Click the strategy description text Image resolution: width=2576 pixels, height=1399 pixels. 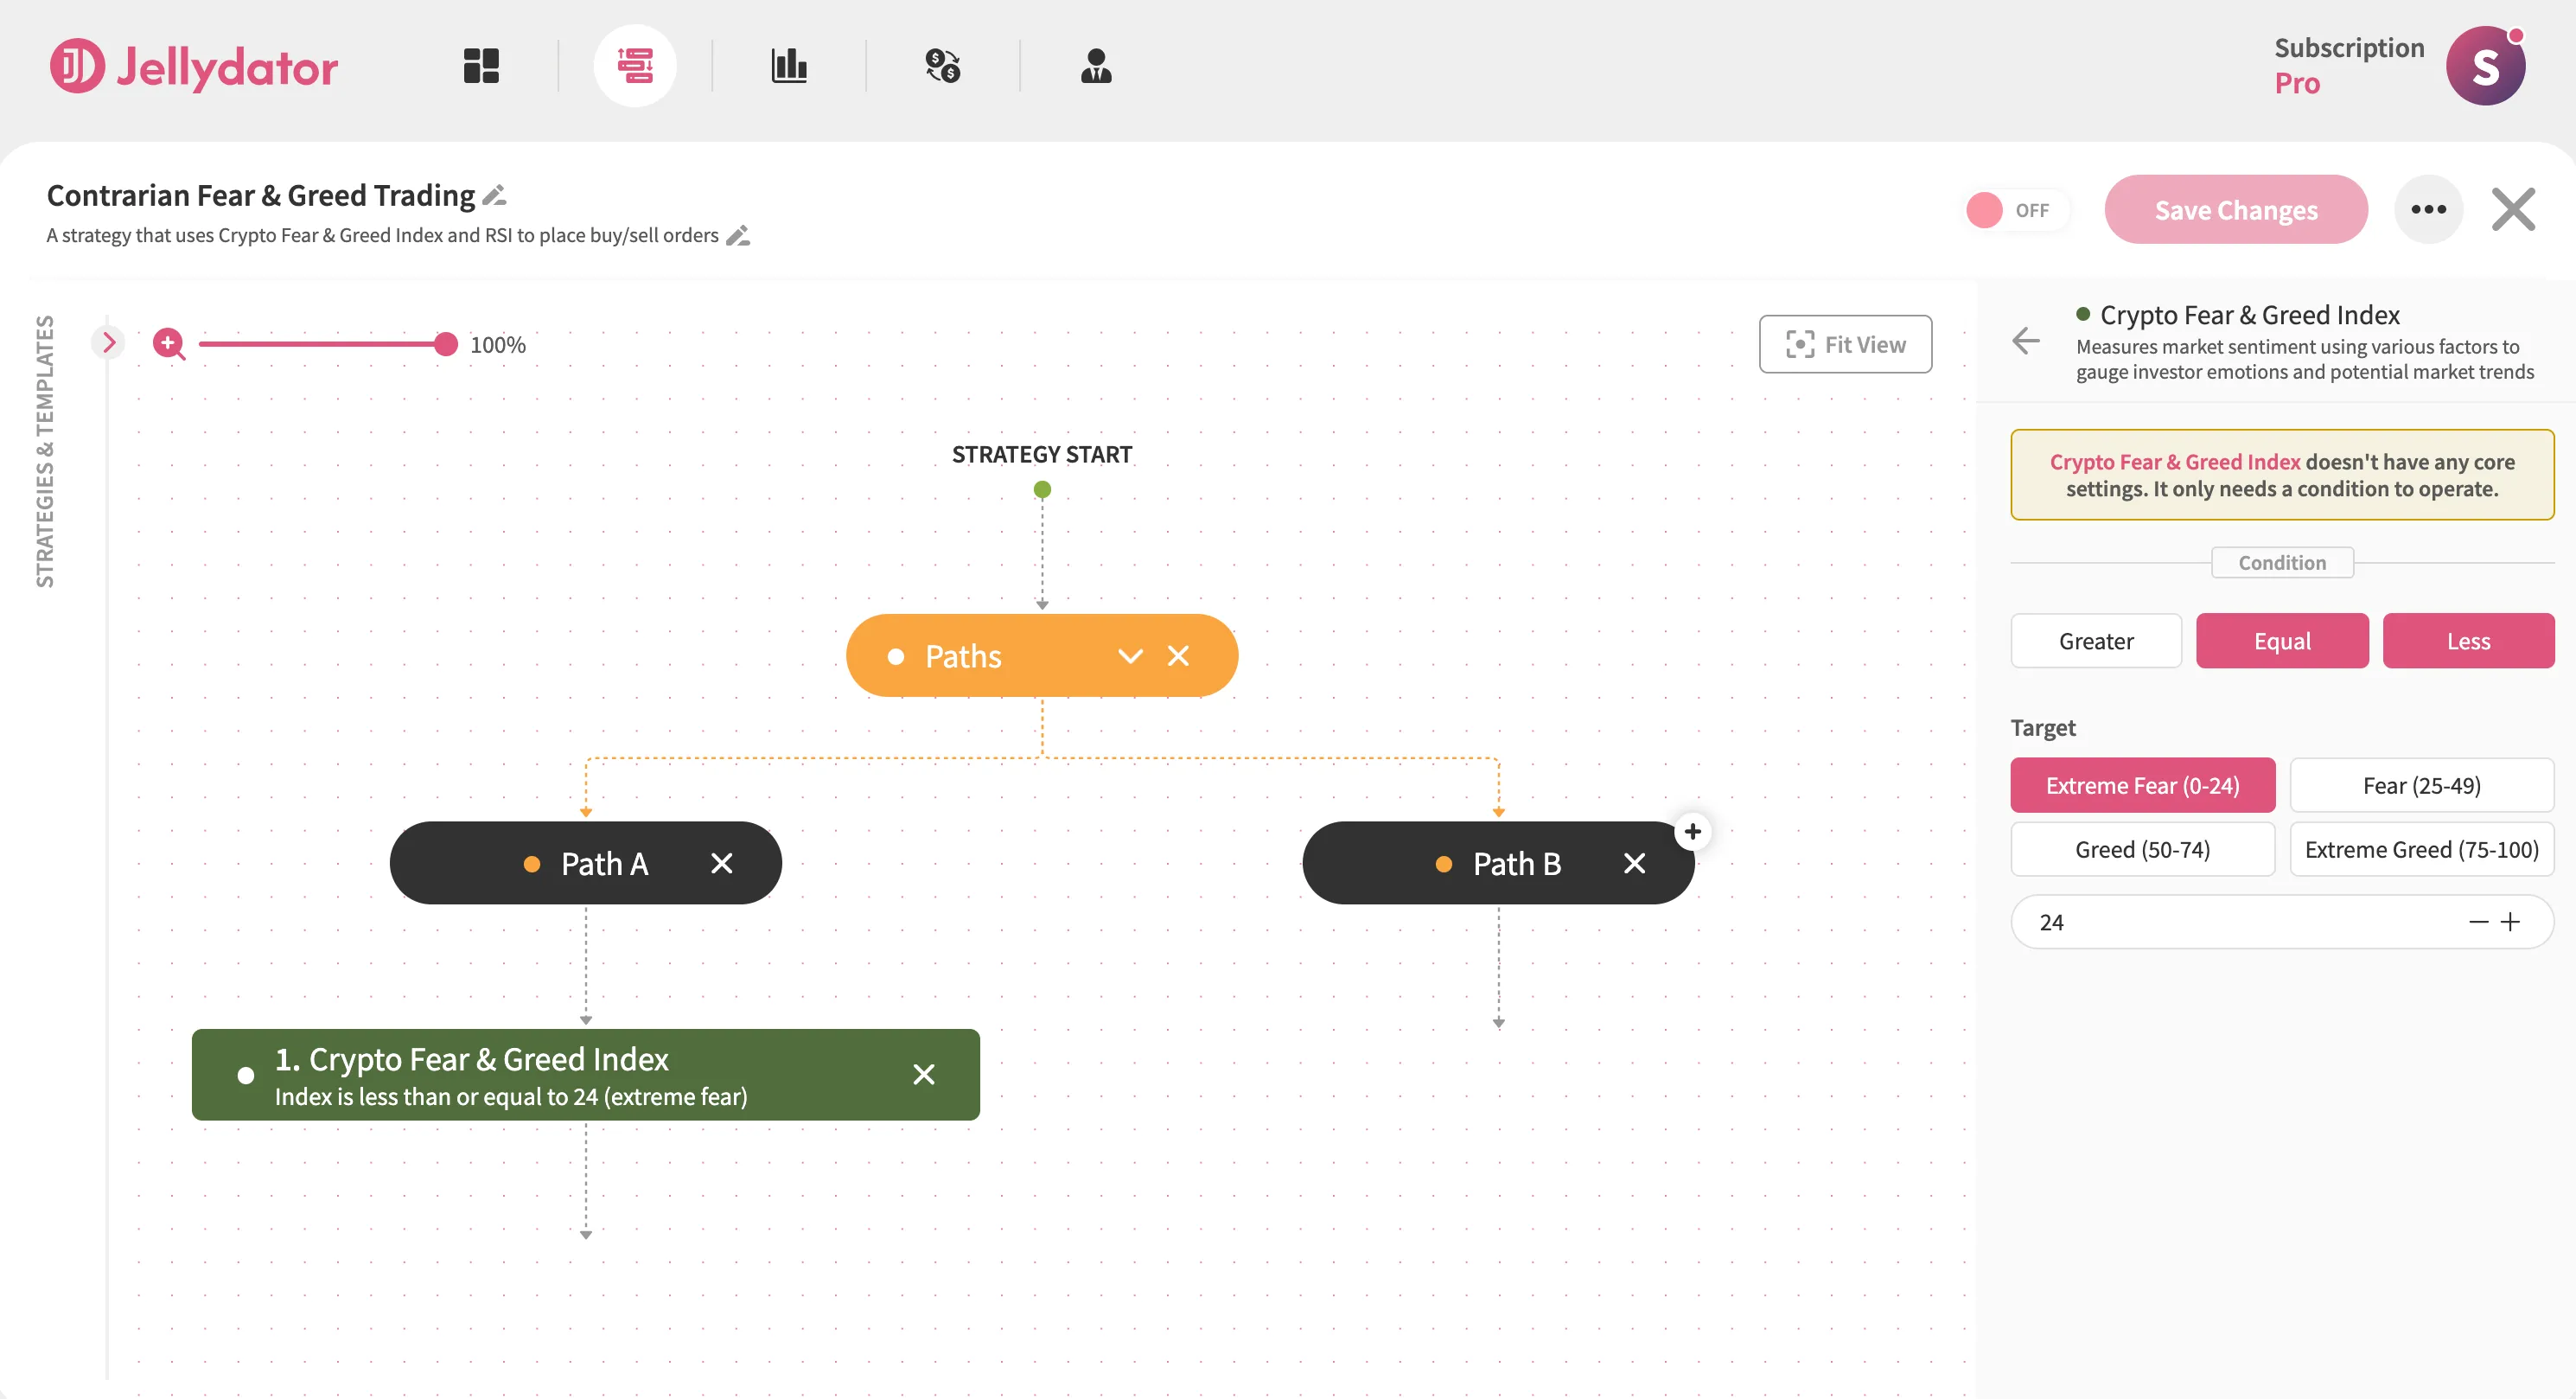382,236
